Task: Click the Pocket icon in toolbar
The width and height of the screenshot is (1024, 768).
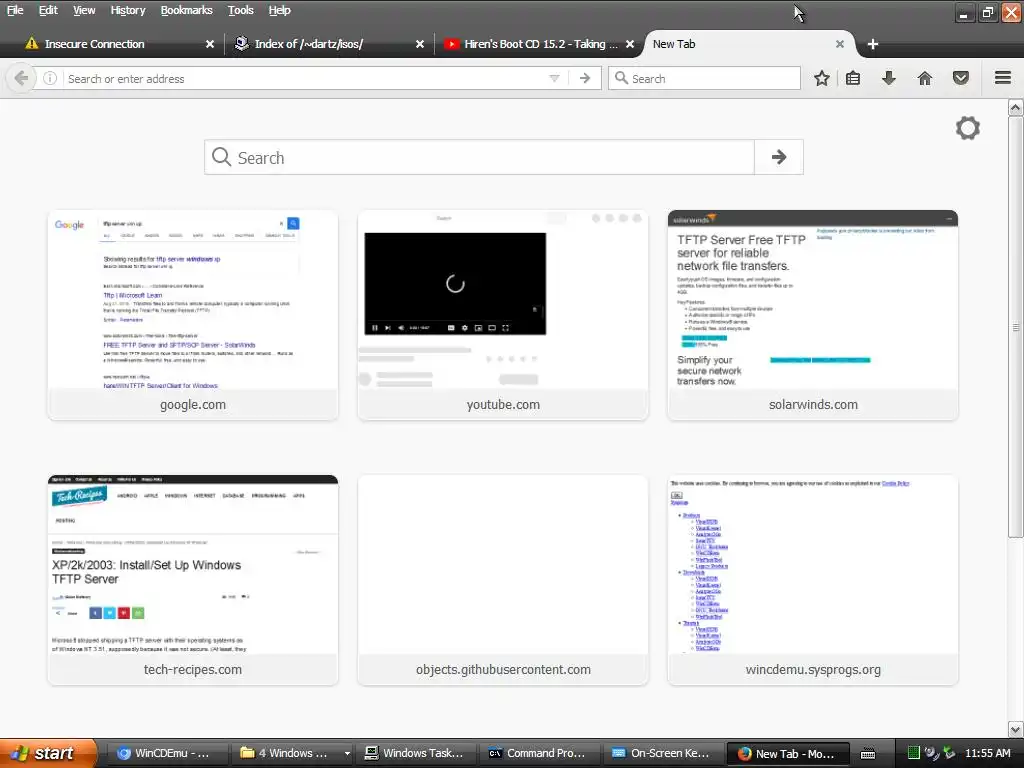Action: [961, 78]
